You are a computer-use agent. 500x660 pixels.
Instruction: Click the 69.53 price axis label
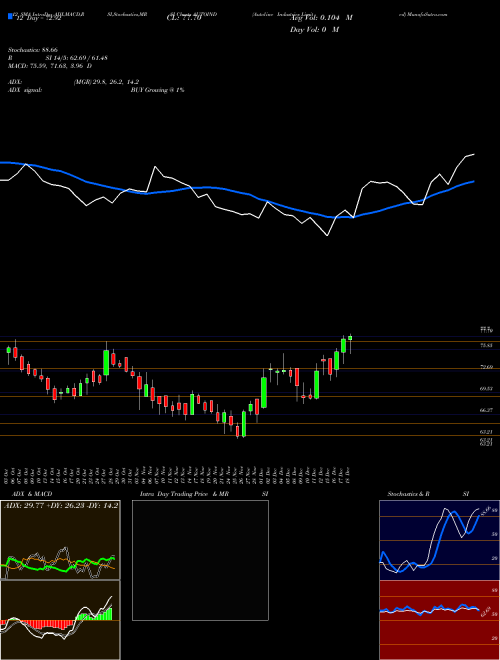[486, 389]
